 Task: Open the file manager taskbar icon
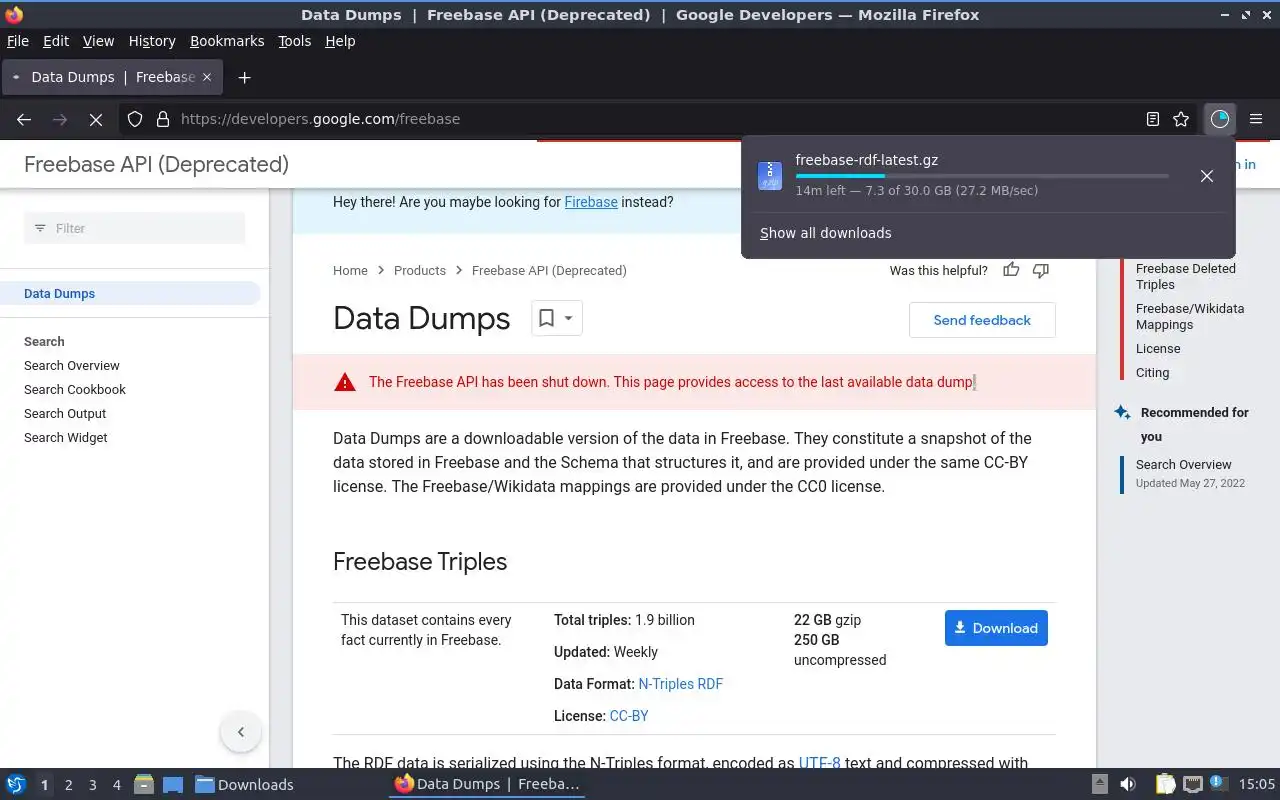(143, 784)
